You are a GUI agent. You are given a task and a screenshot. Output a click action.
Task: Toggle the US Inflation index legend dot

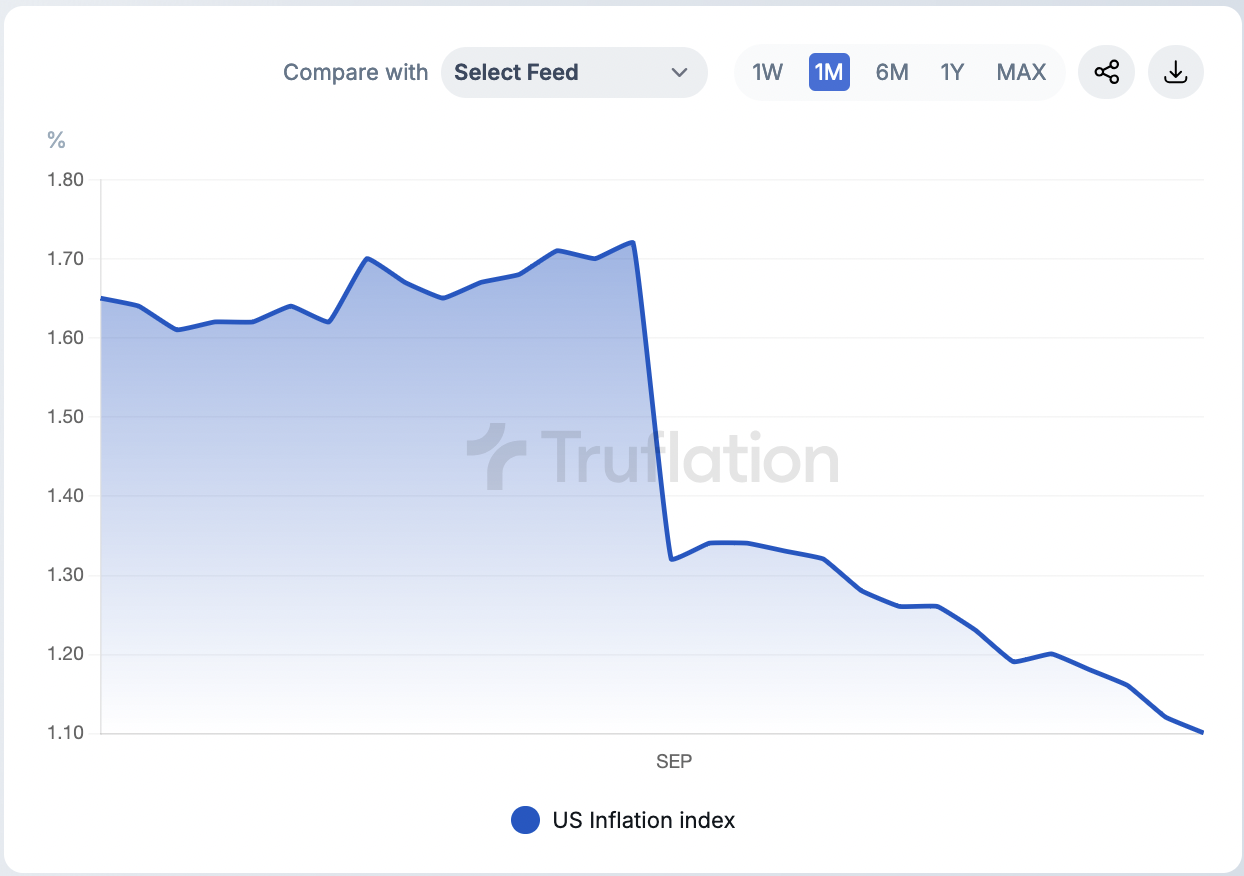coord(525,820)
